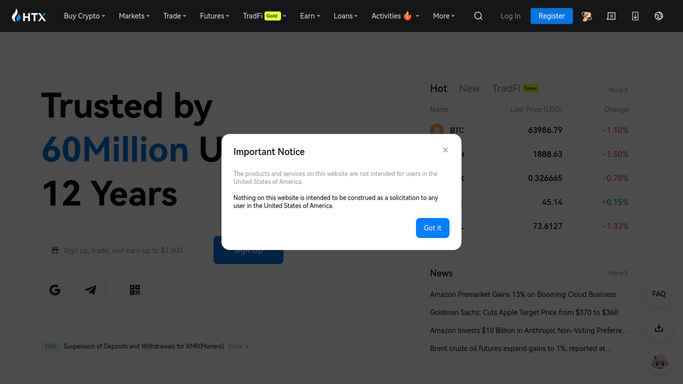Expand the Loans dropdown
683x384 pixels.
345,16
